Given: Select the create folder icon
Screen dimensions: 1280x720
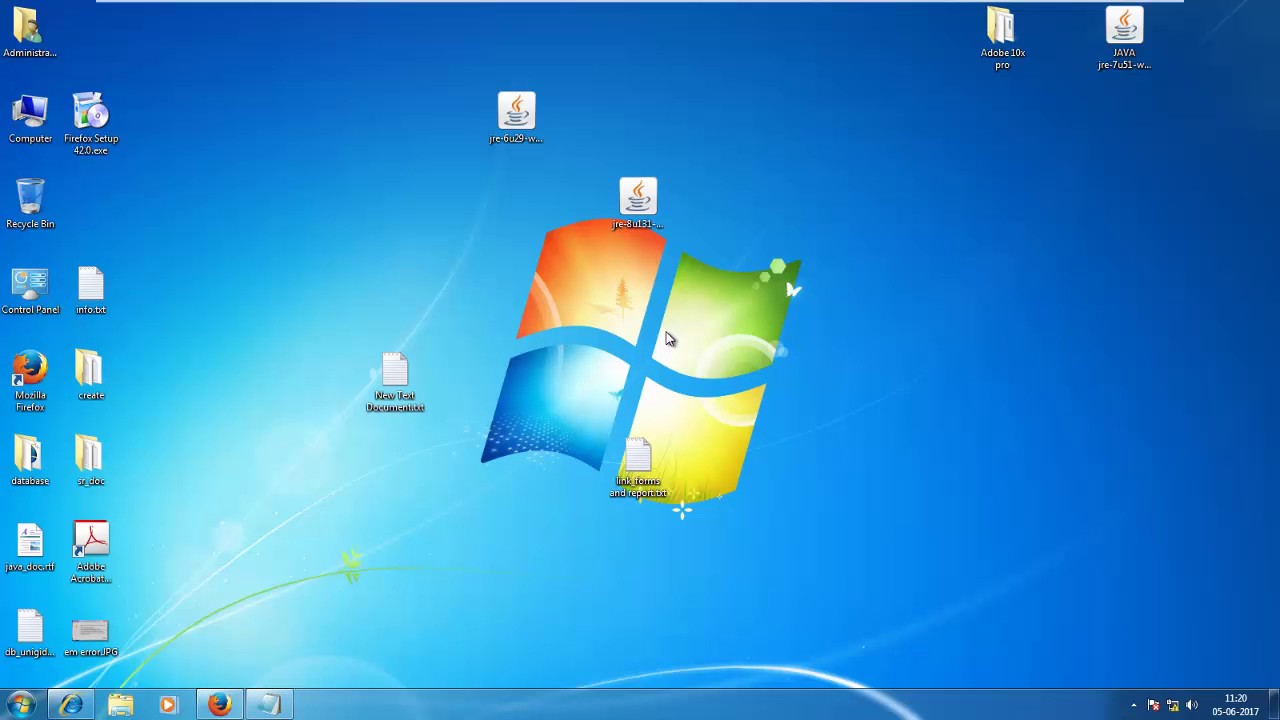Looking at the screenshot, I should 90,376.
